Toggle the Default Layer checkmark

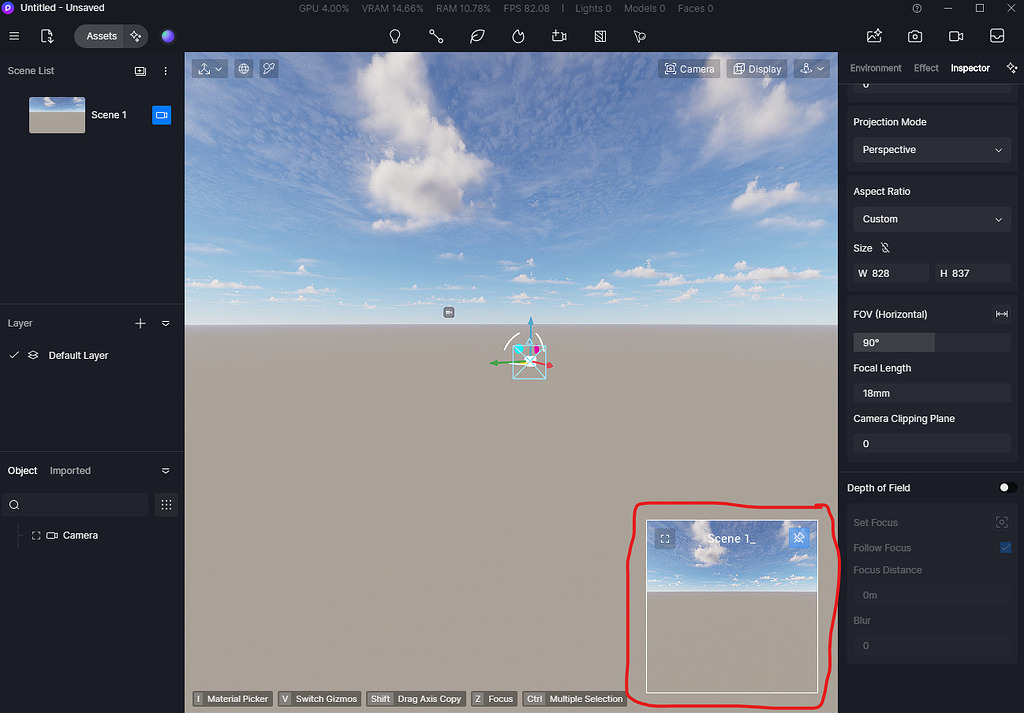click(x=14, y=355)
